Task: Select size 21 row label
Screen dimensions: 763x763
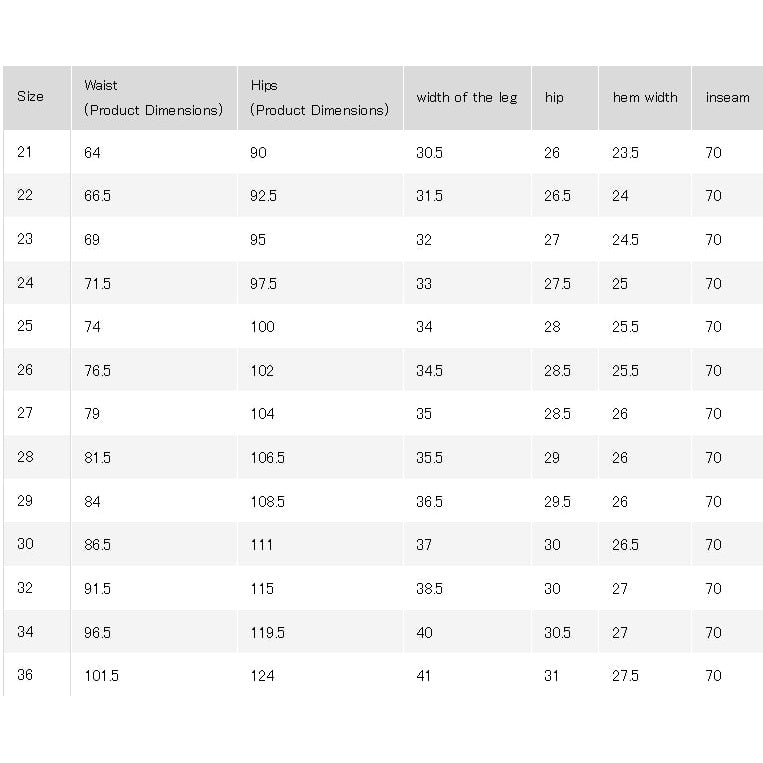Action: [x=24, y=152]
